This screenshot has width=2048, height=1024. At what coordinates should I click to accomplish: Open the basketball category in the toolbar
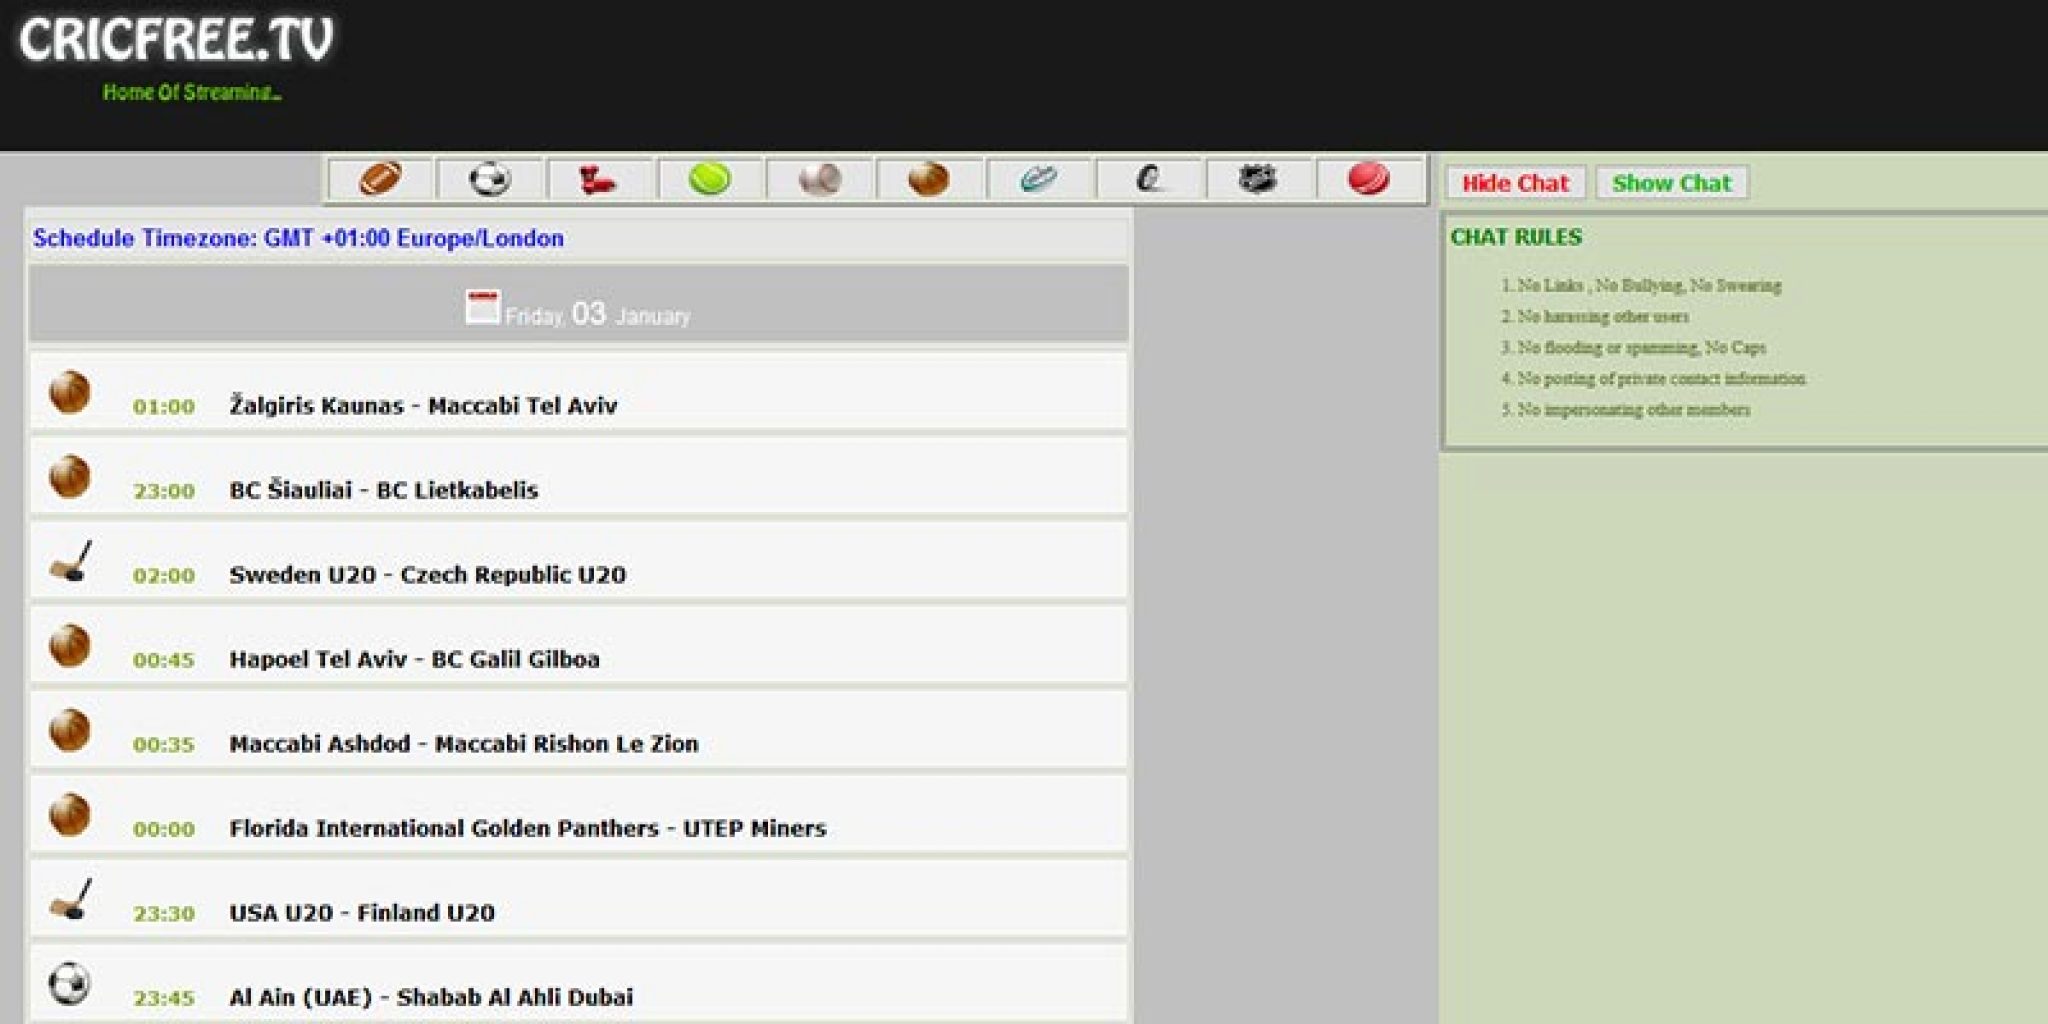(x=929, y=180)
